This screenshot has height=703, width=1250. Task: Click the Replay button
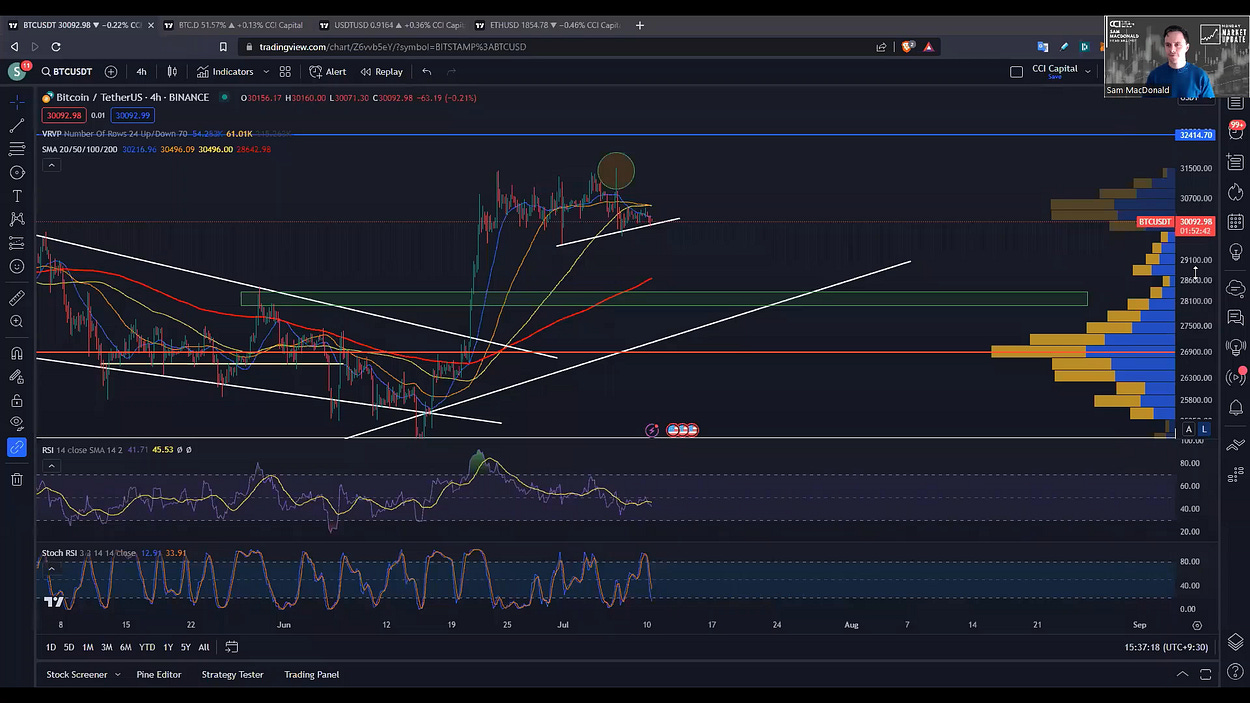point(381,71)
